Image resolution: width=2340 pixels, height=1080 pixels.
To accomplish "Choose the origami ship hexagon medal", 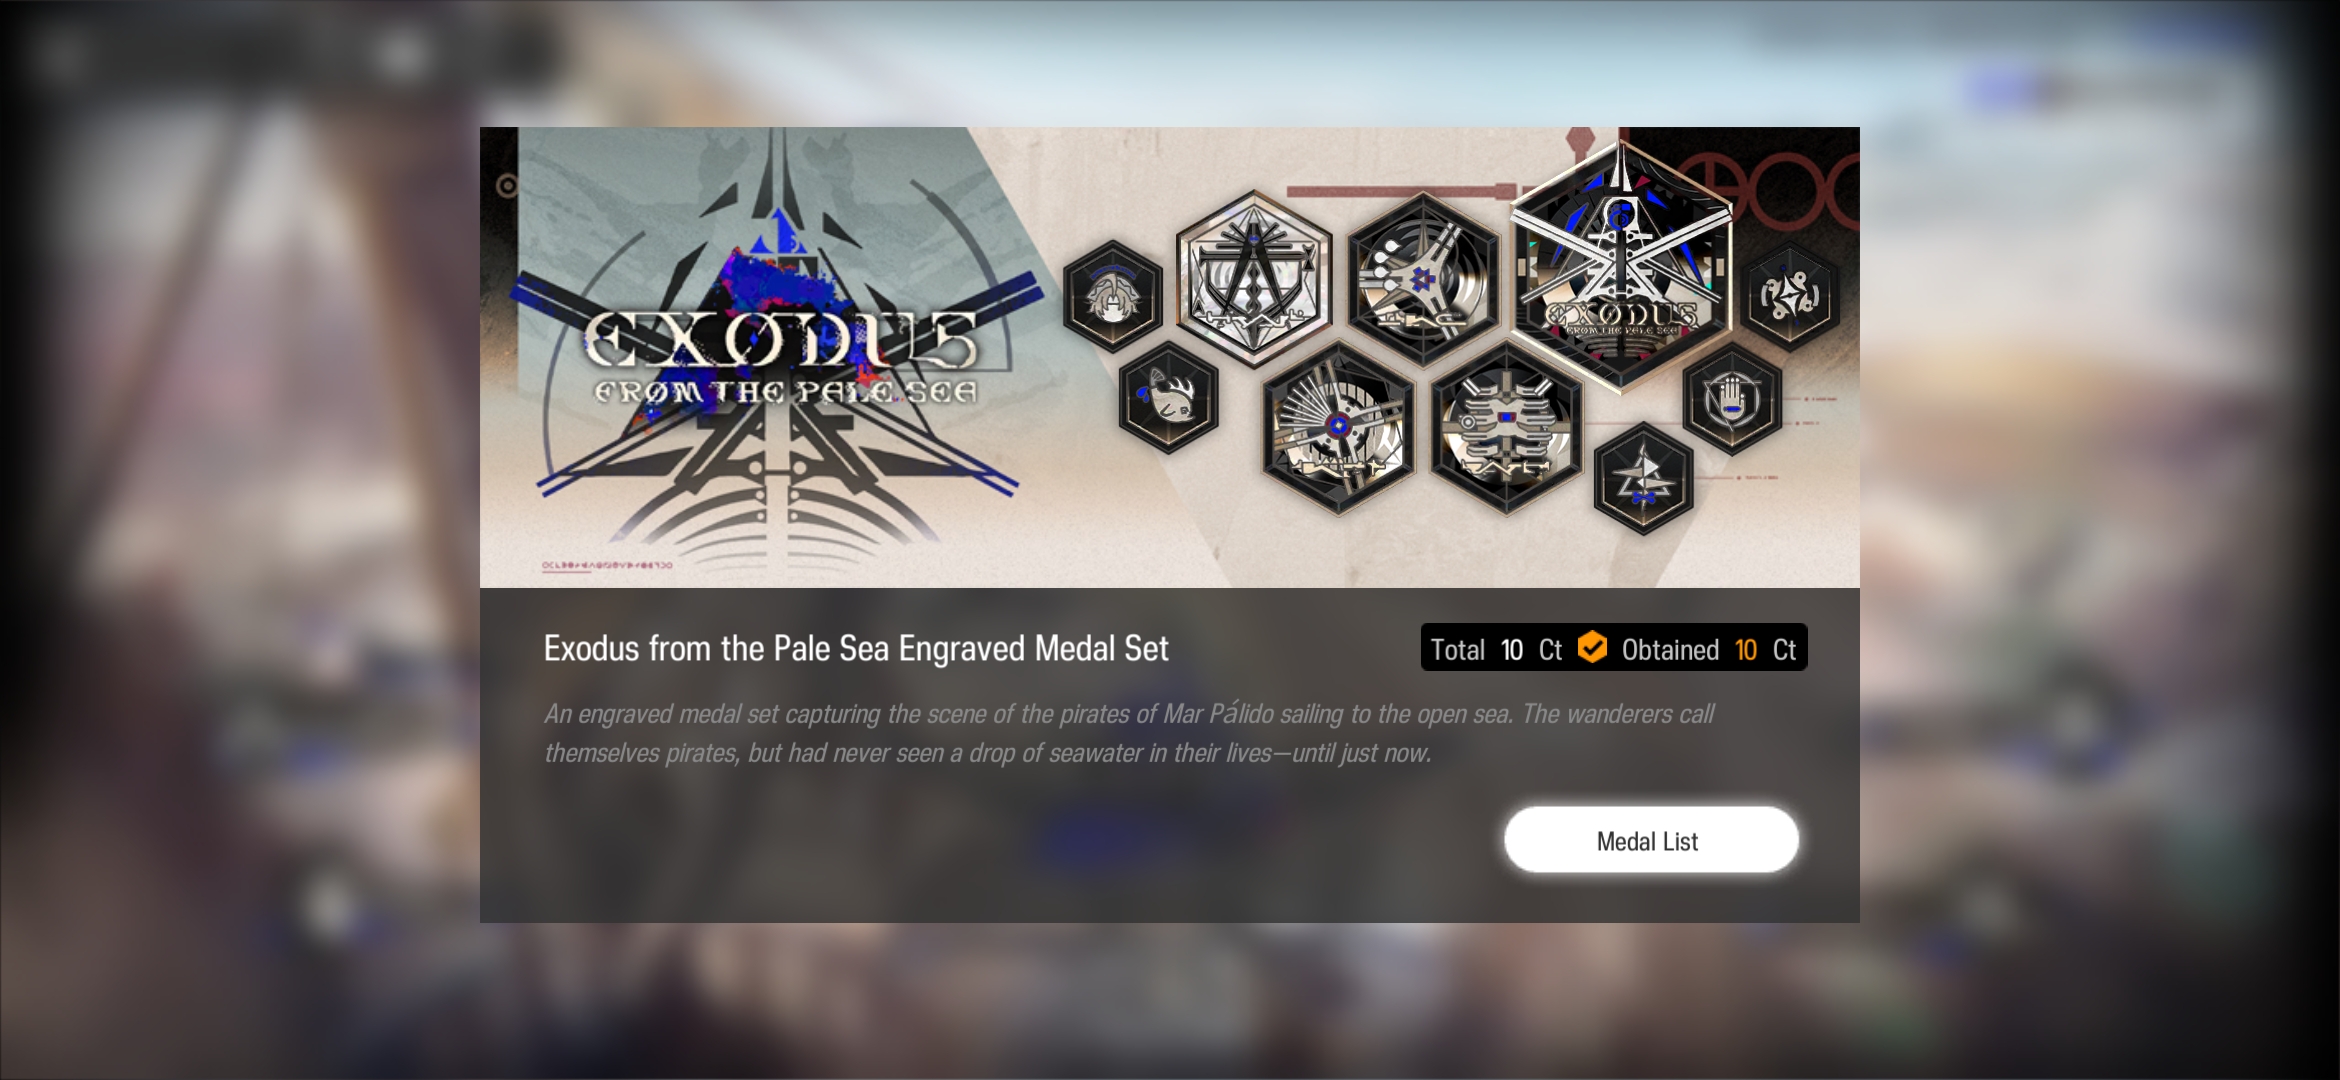I will point(1643,478).
